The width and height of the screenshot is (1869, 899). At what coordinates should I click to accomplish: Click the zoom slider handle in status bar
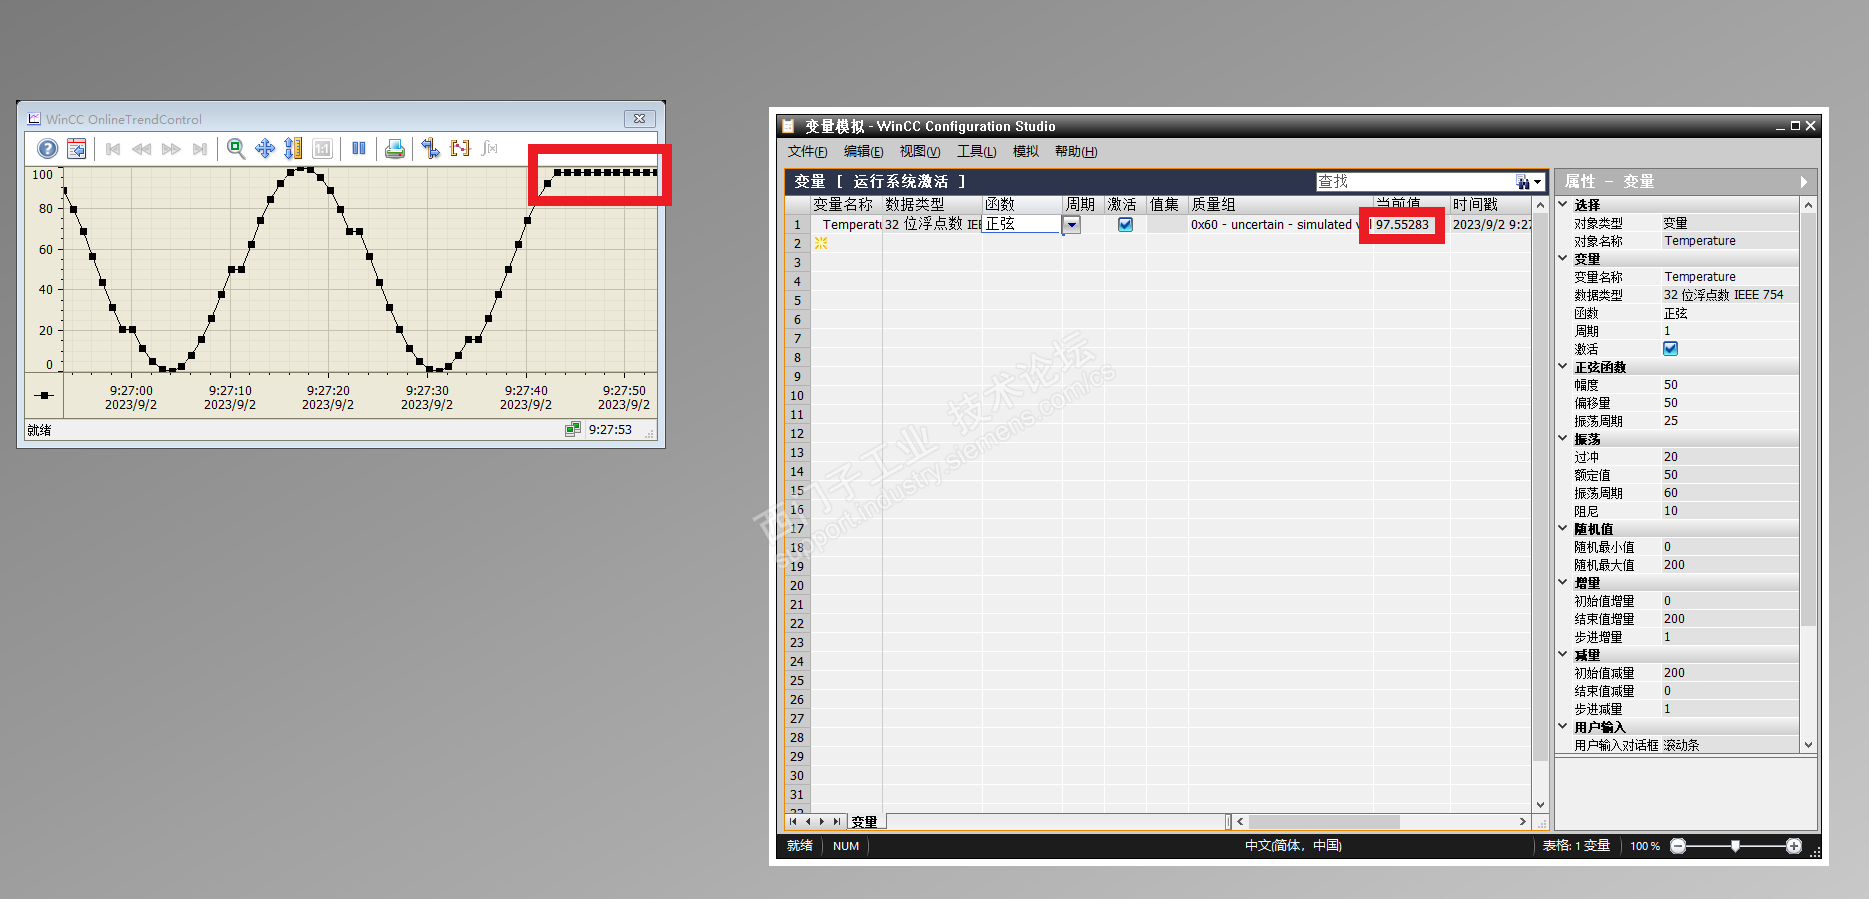click(1735, 846)
